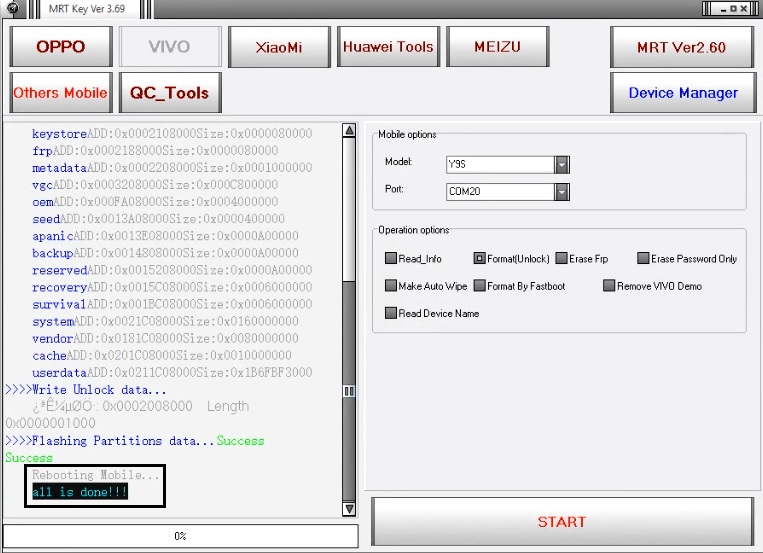Select the VIVO brand button
Viewport: 763px width, 553px height.
tap(170, 47)
